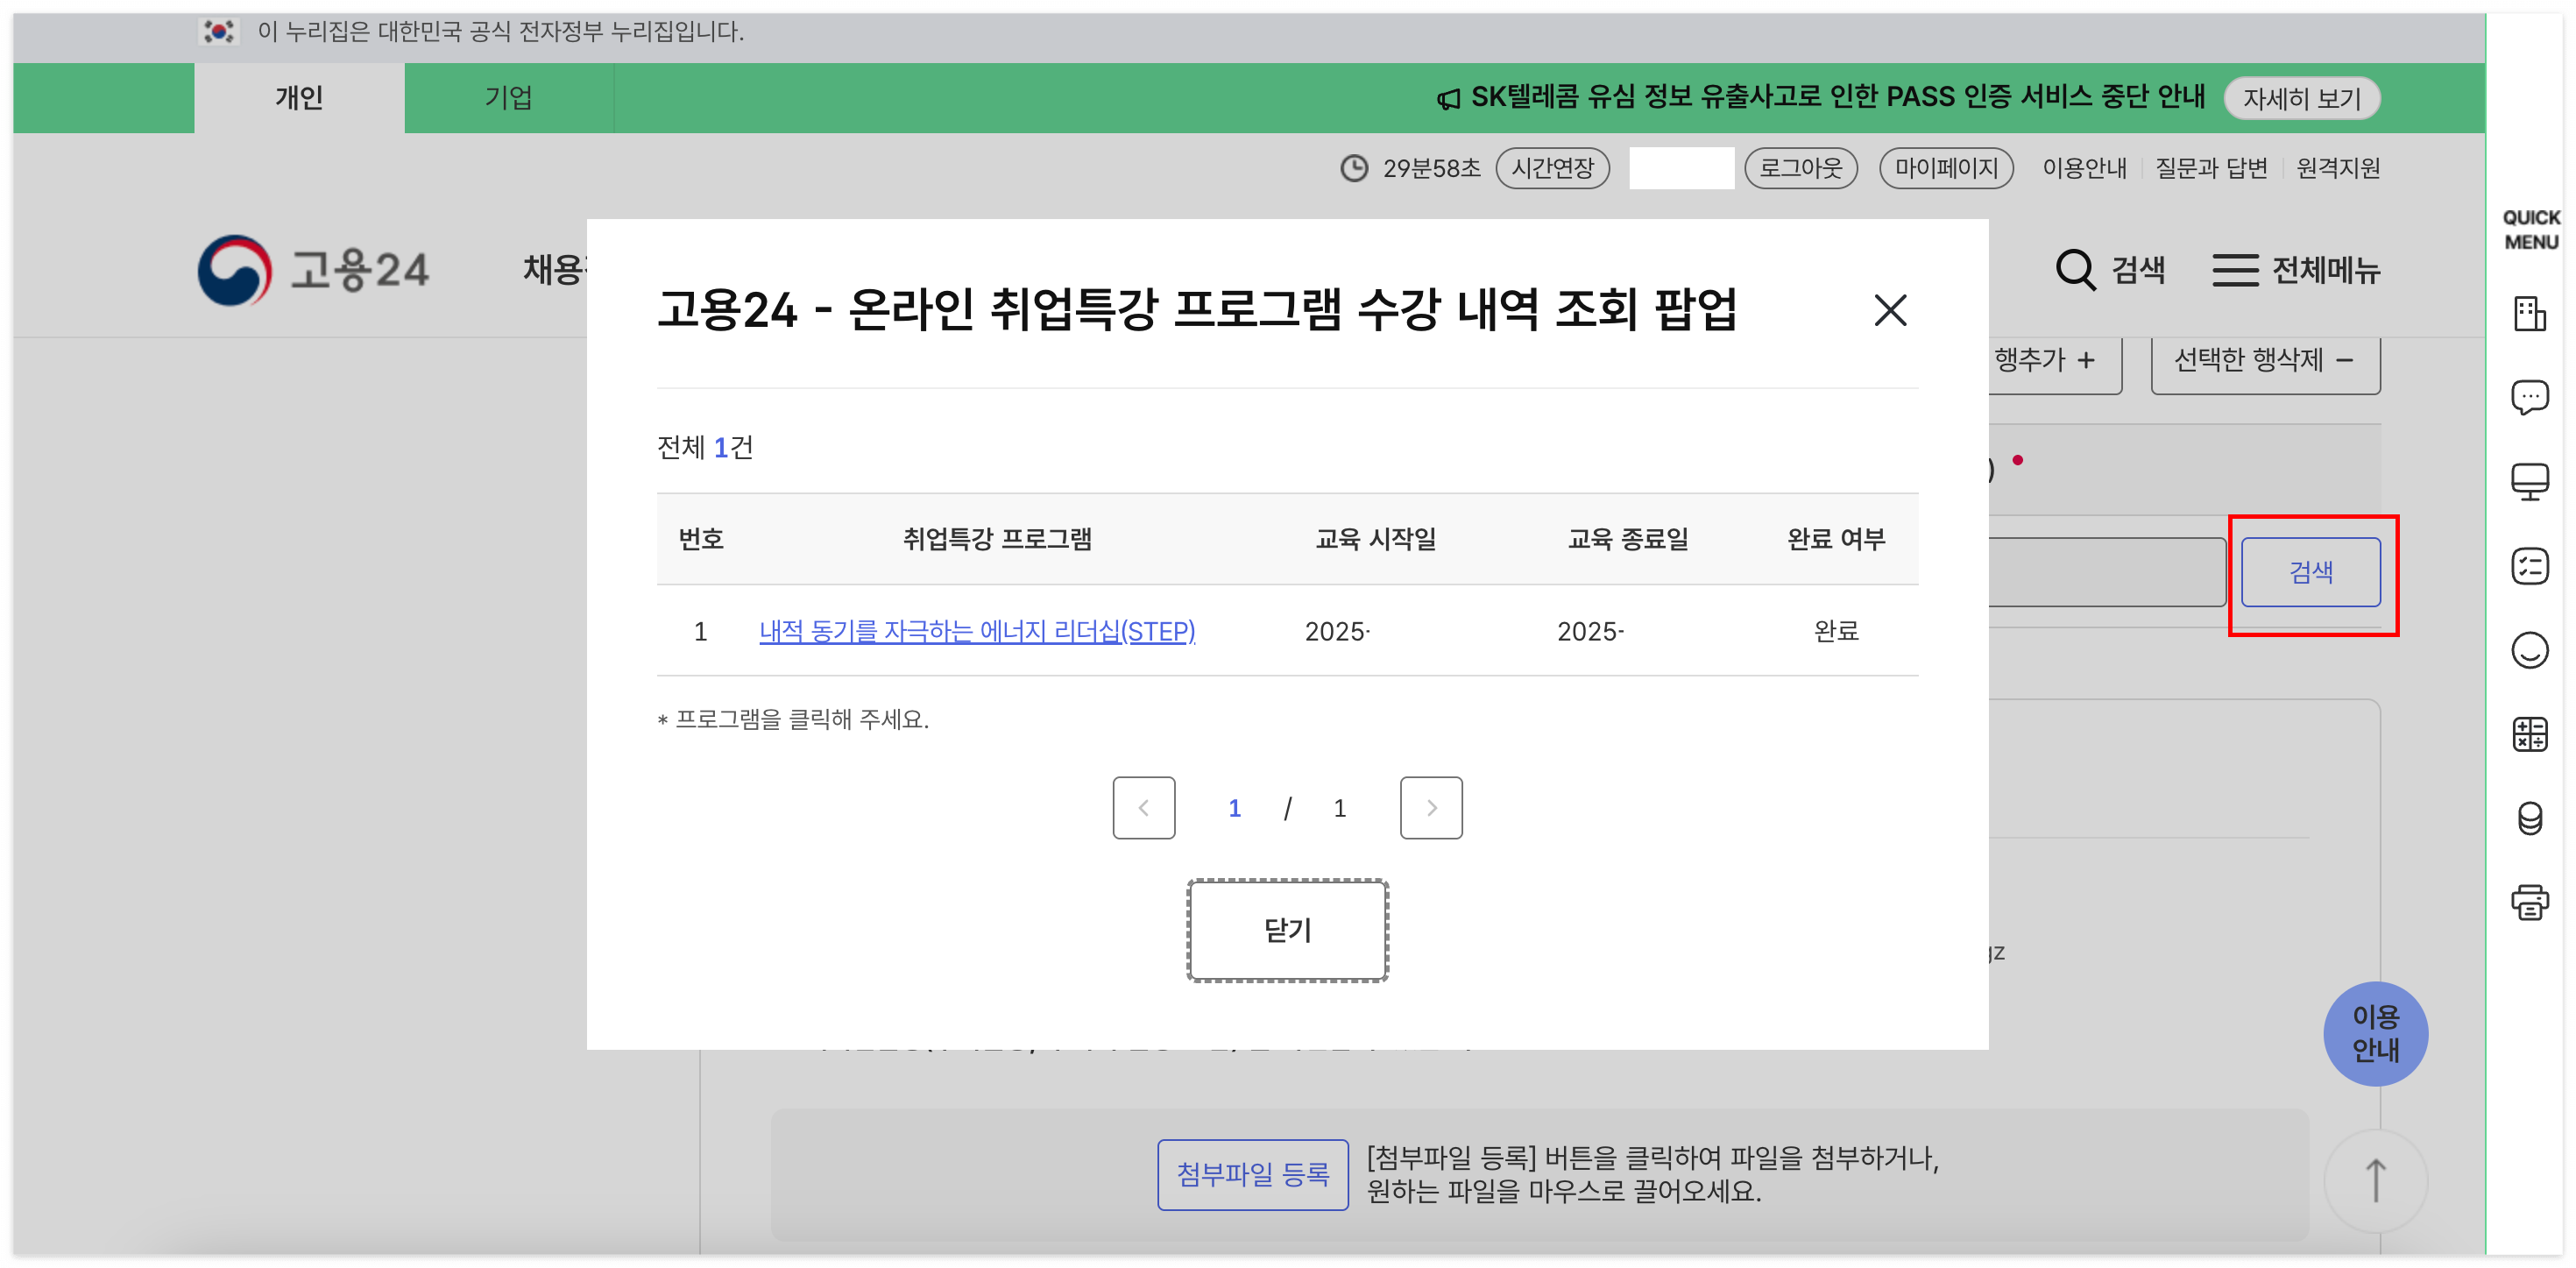Open the building icon in quick menu

2529,314
